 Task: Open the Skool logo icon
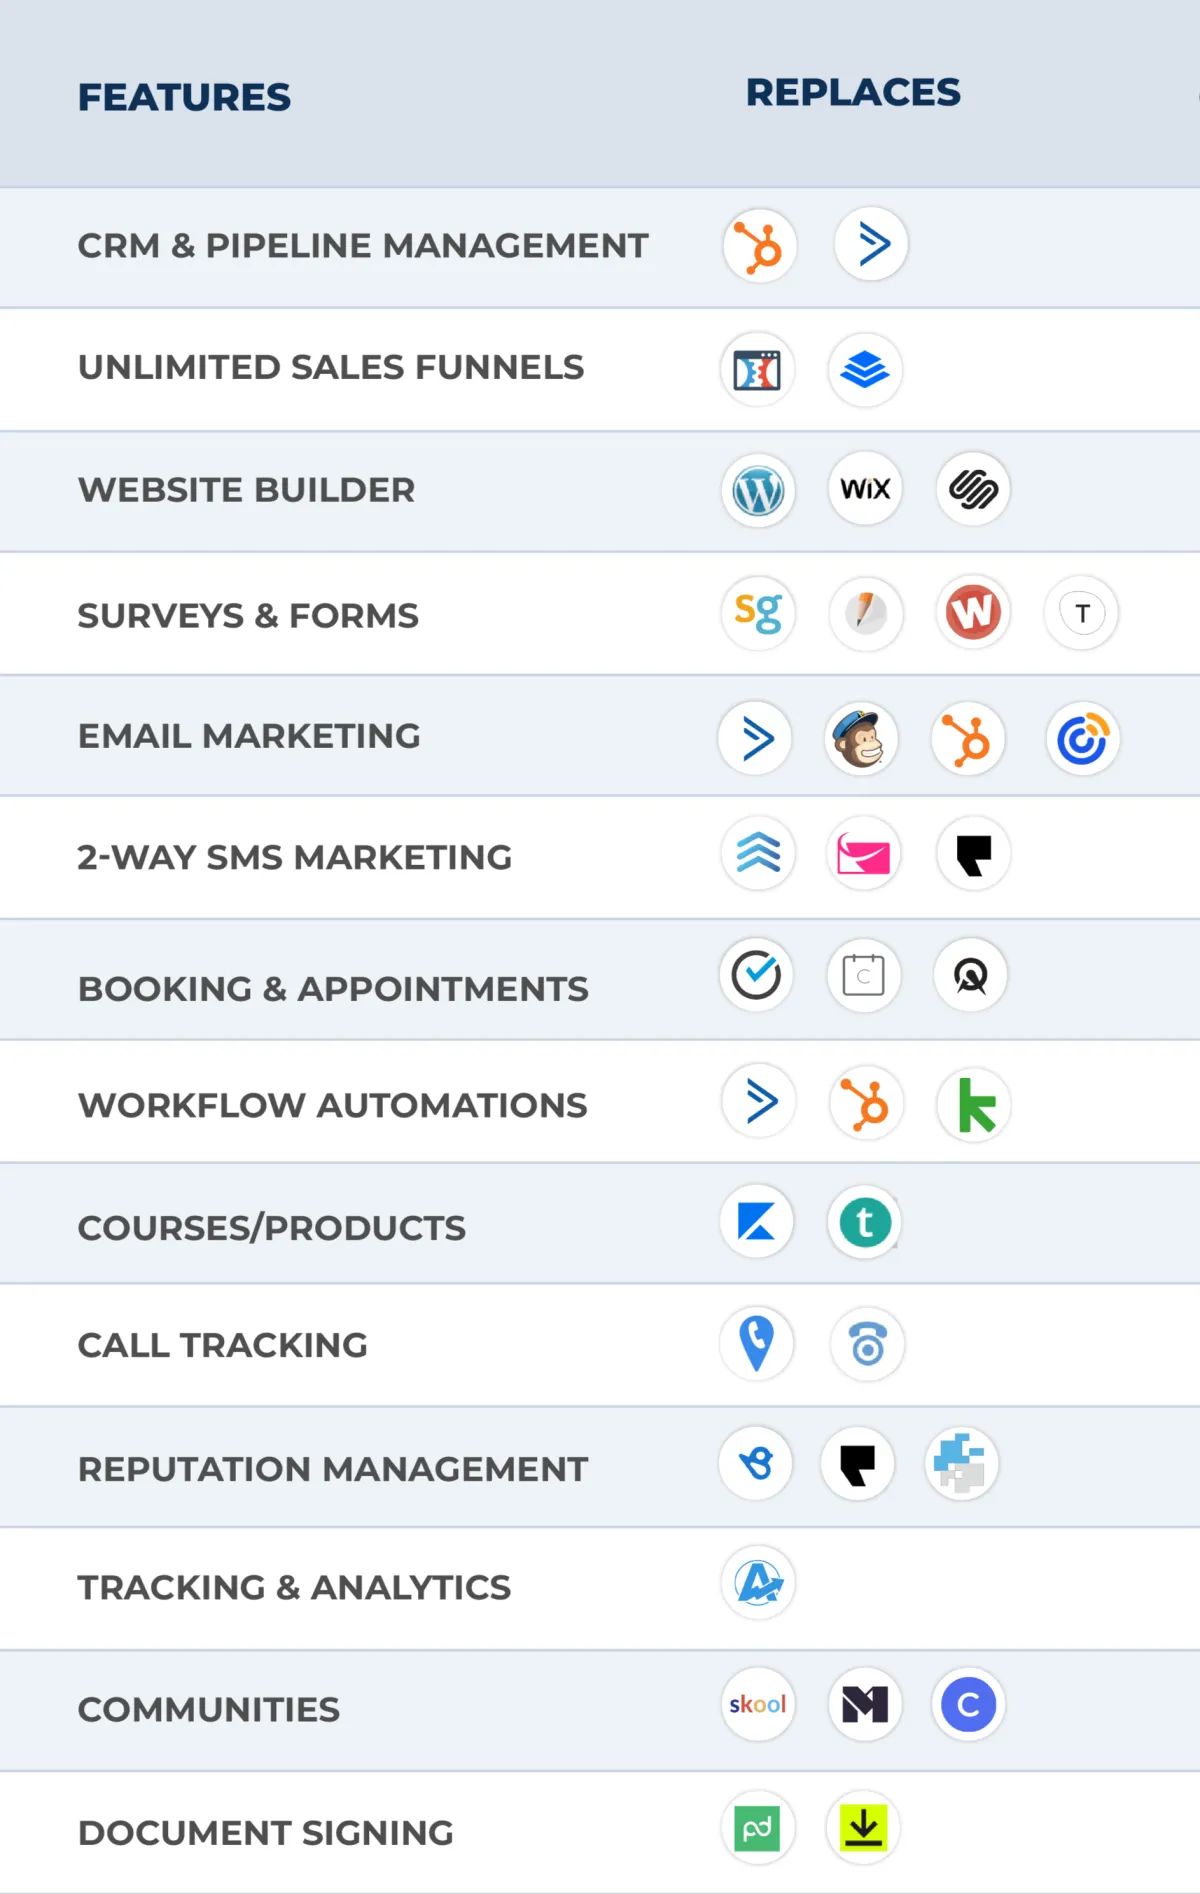coord(758,1704)
